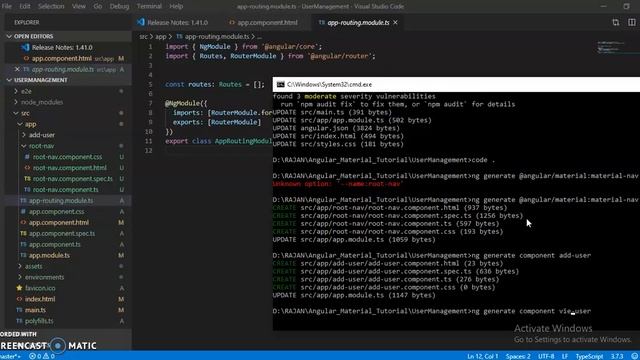
Task: Show errors and warnings count in status bar
Action: pos(42,356)
